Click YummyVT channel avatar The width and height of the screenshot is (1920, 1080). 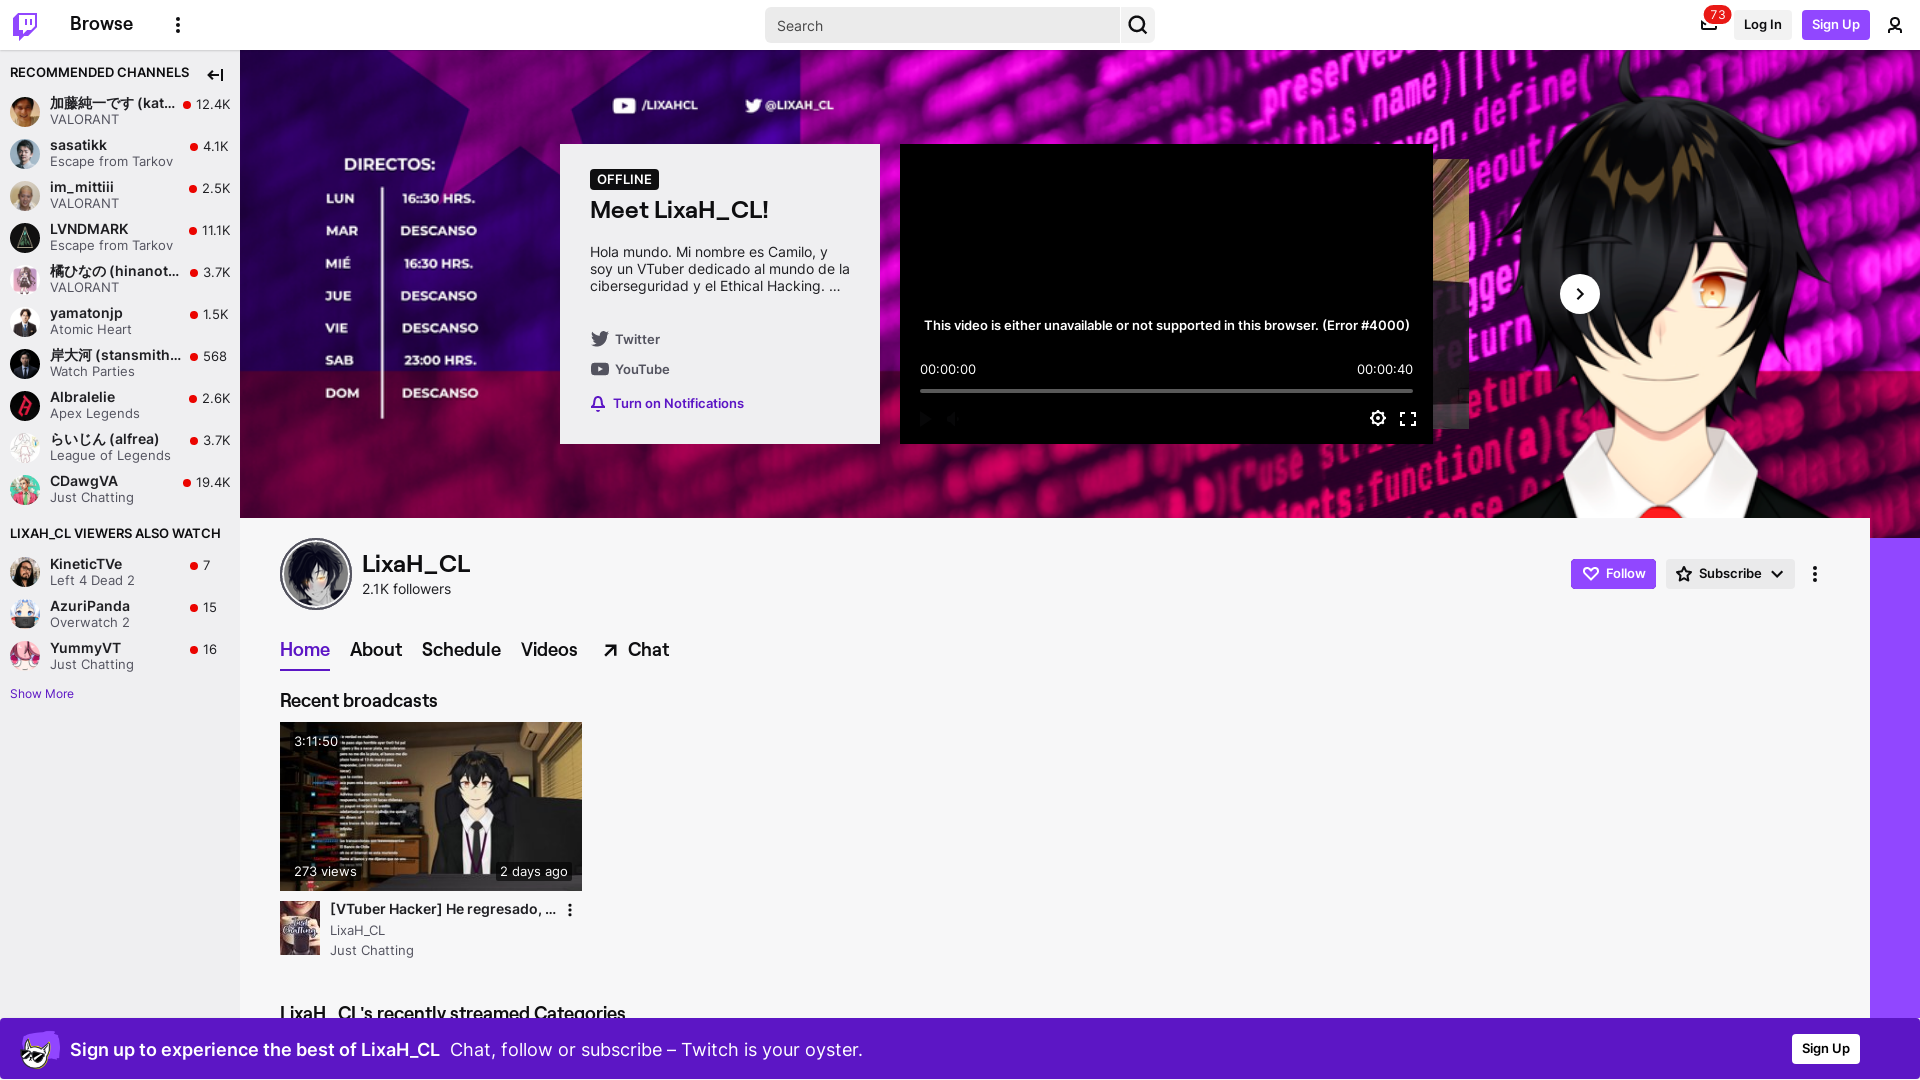coord(25,656)
